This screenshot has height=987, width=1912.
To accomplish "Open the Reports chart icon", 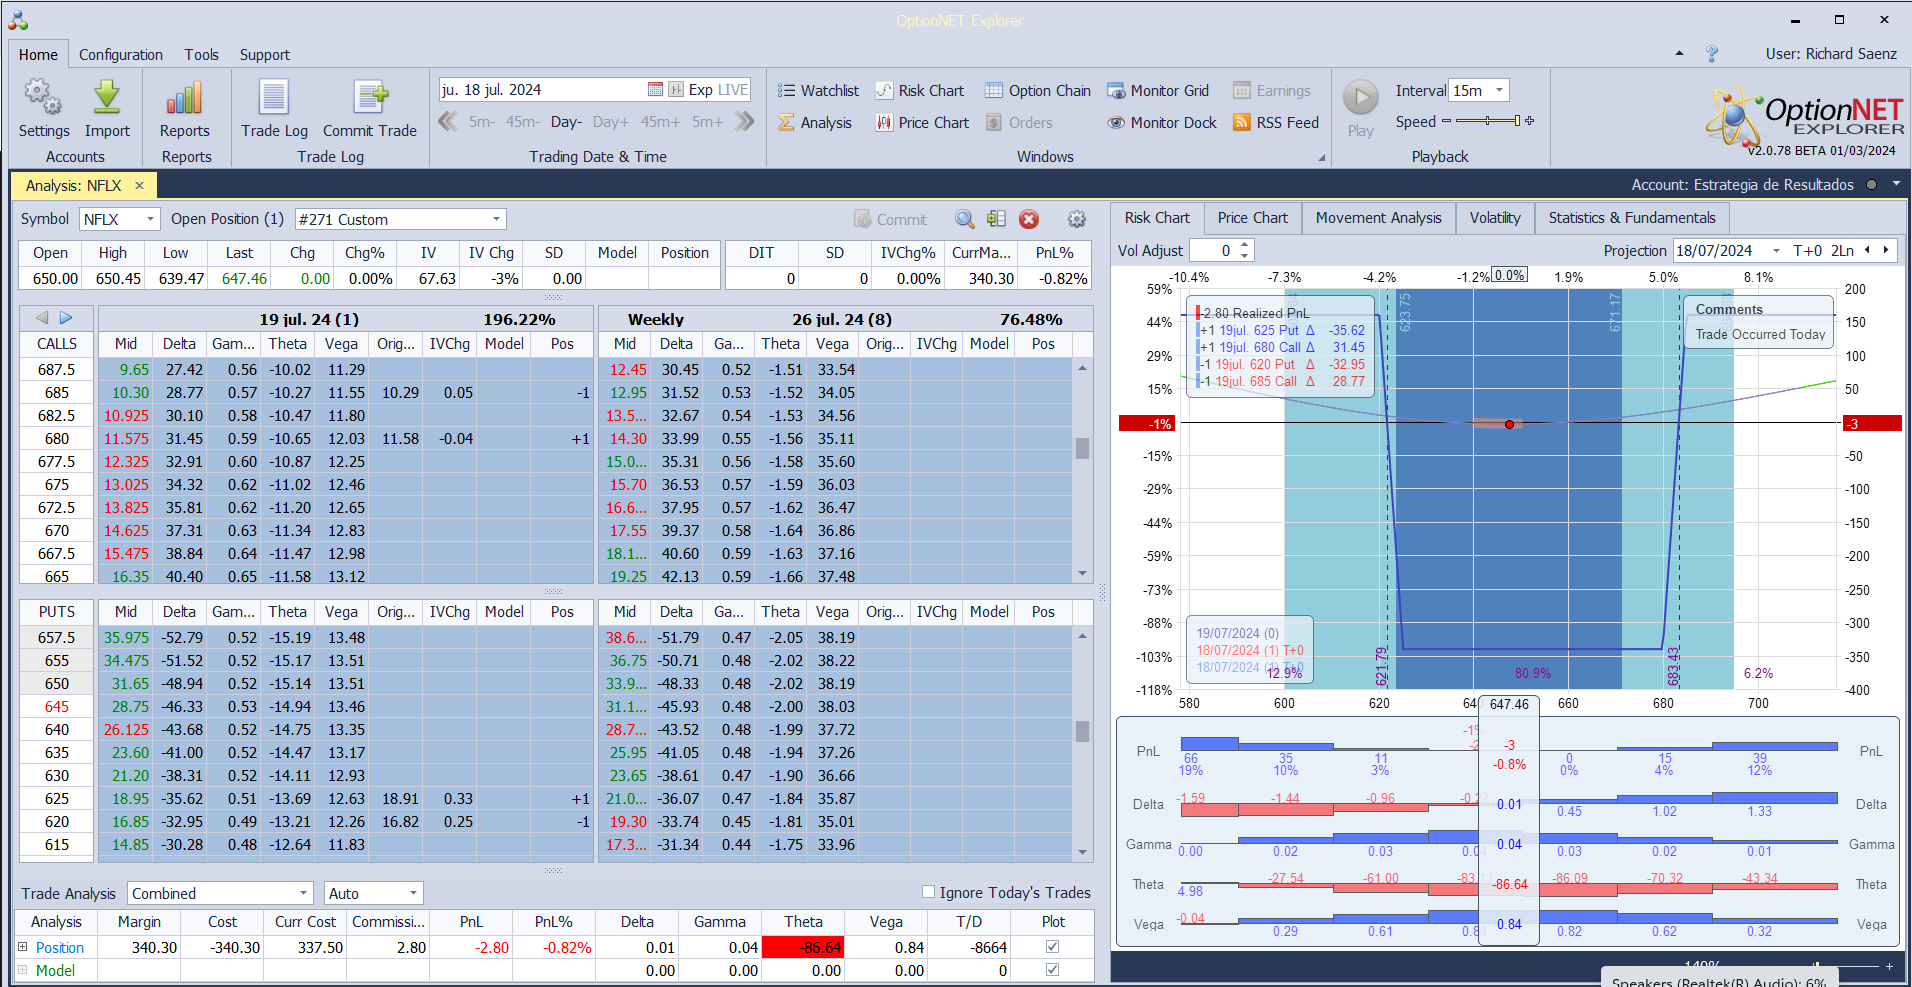I will point(185,109).
